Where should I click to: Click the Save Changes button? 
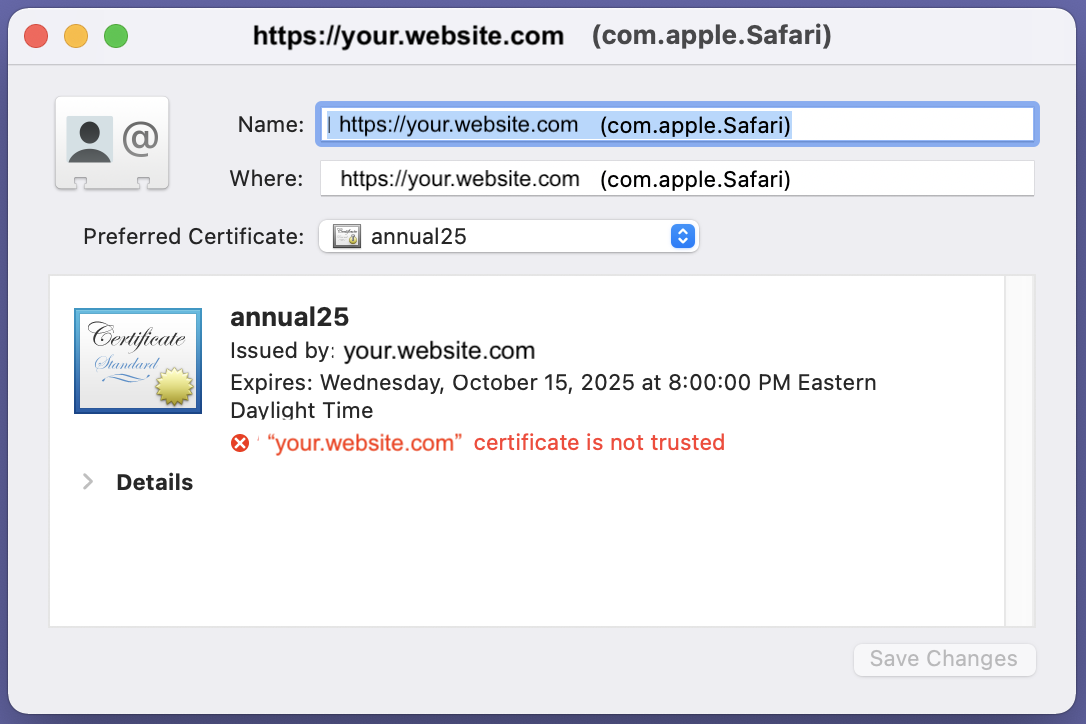coord(945,659)
